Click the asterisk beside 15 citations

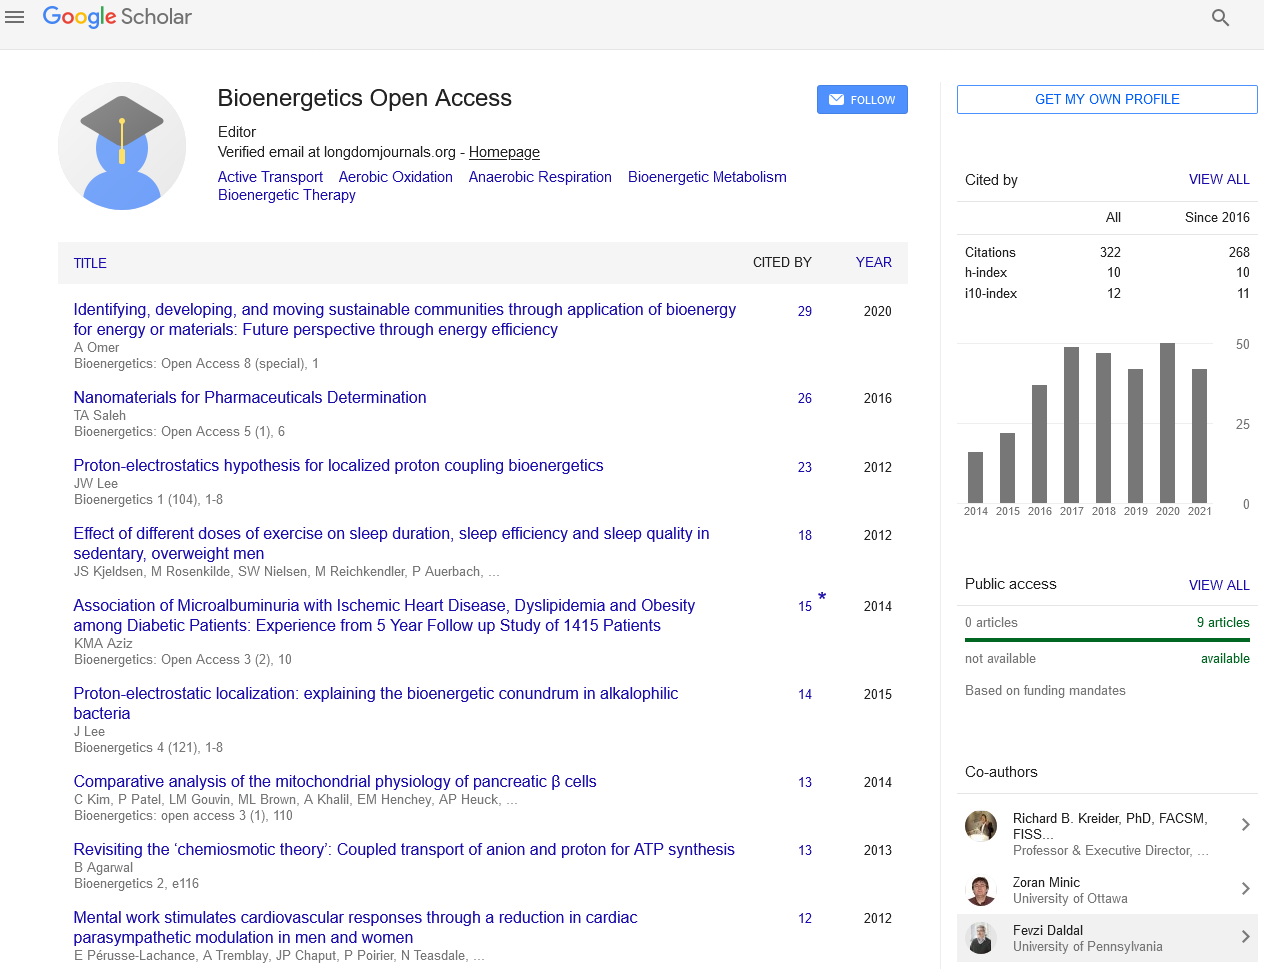point(822,598)
